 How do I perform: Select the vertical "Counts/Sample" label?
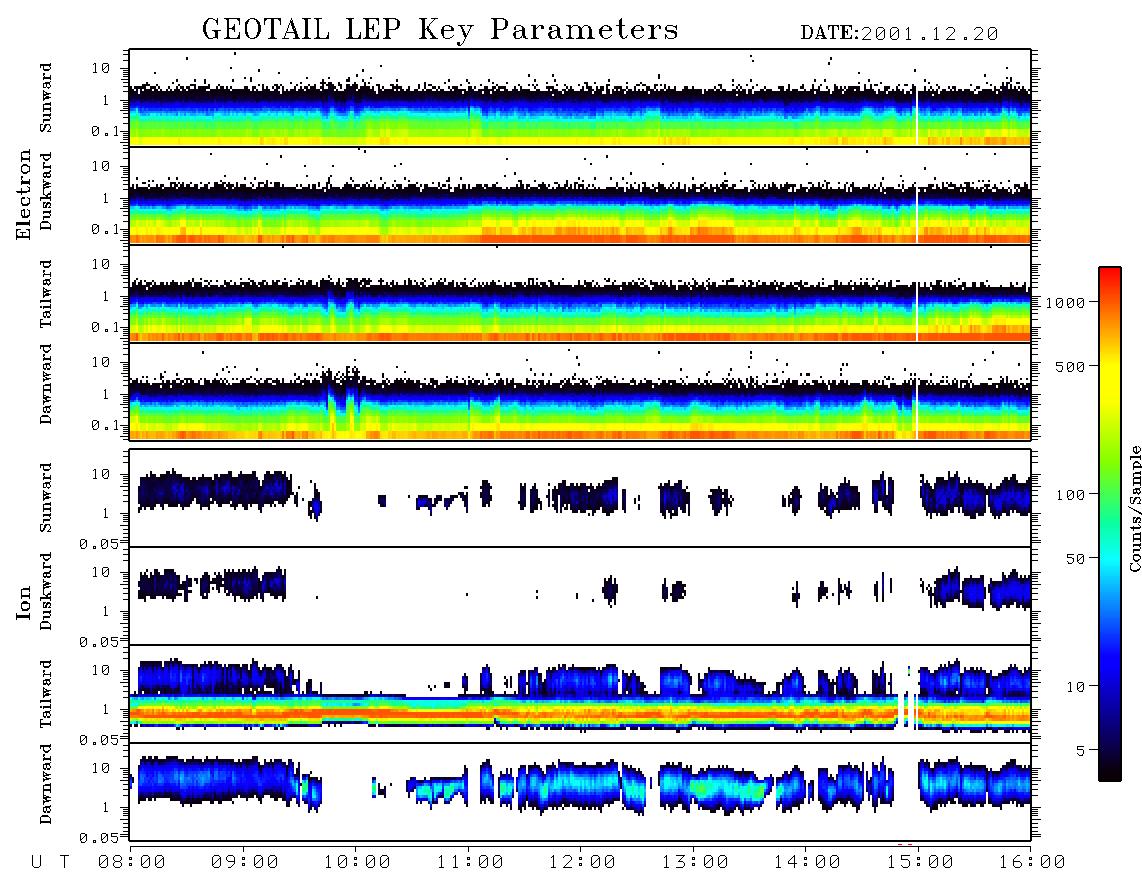pyautogui.click(x=1134, y=508)
